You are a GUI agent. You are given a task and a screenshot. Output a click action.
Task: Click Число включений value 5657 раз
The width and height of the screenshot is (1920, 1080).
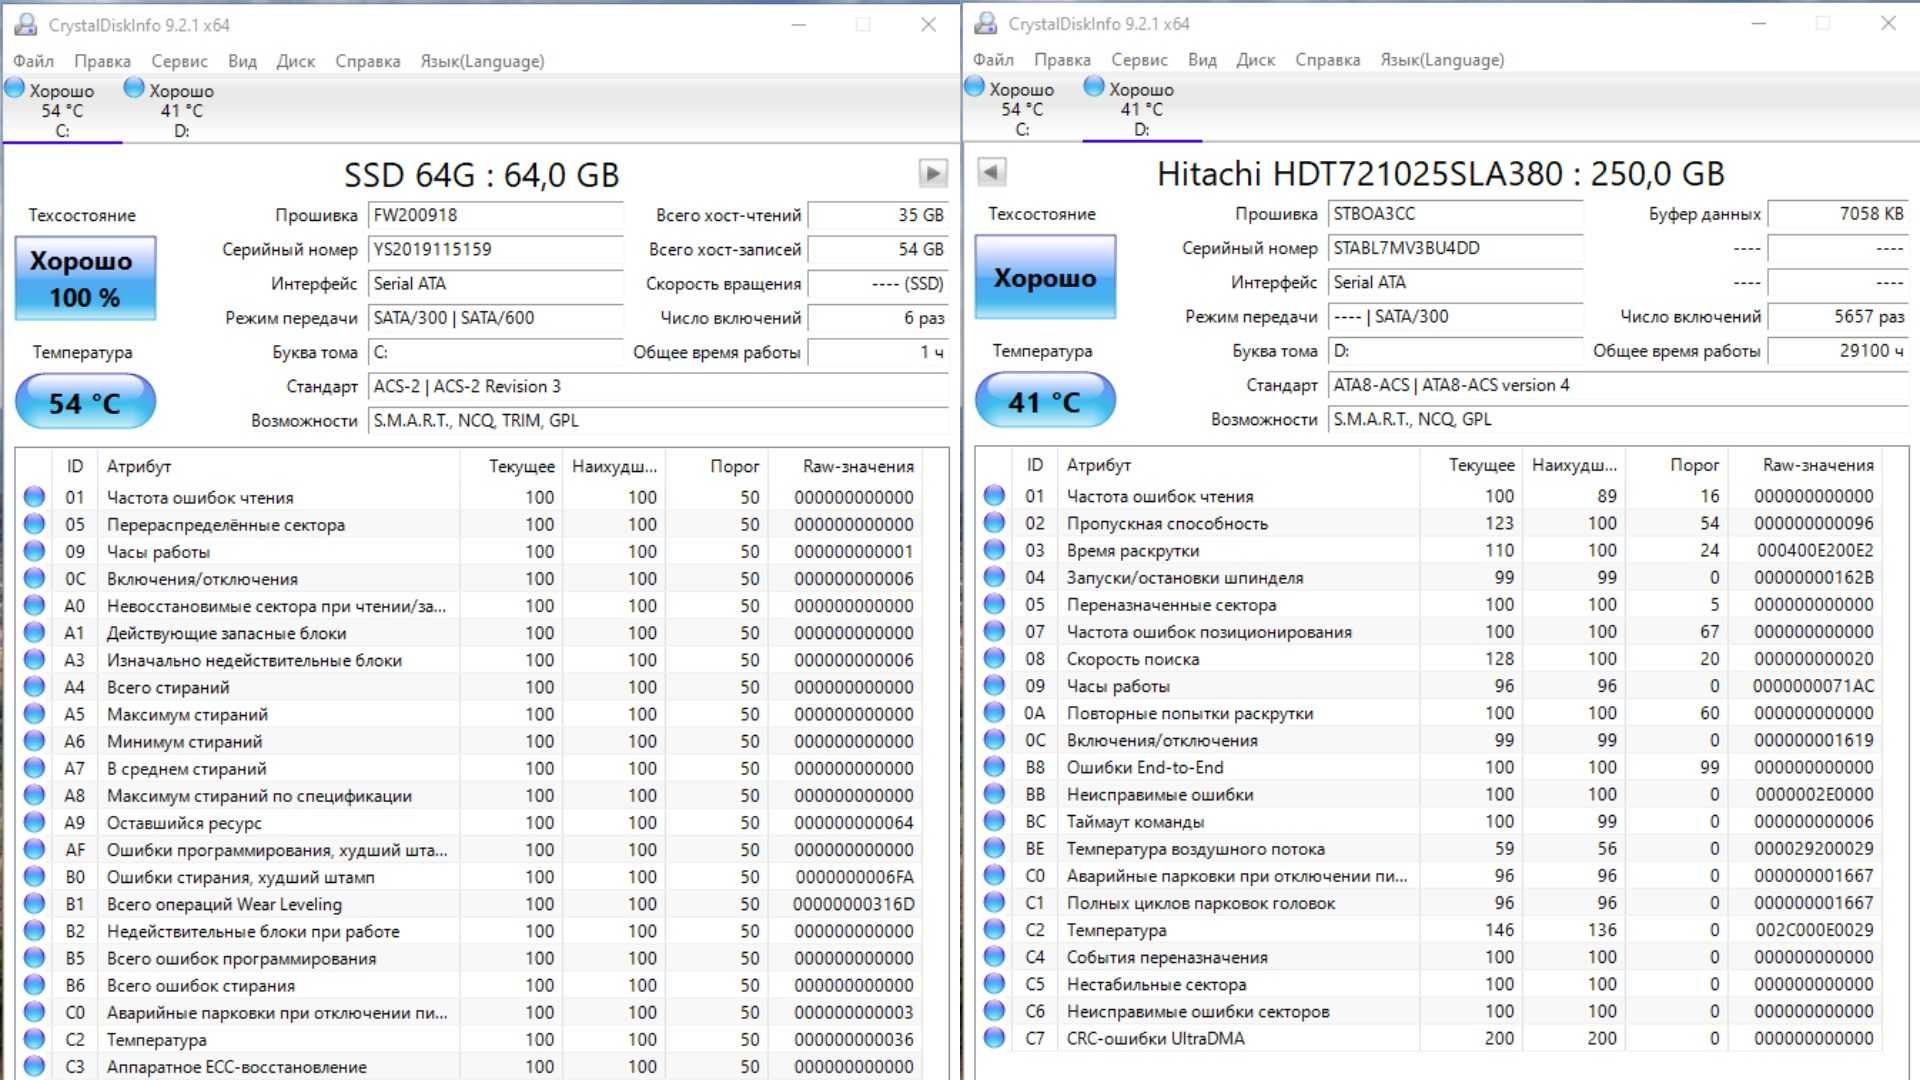(1838, 316)
